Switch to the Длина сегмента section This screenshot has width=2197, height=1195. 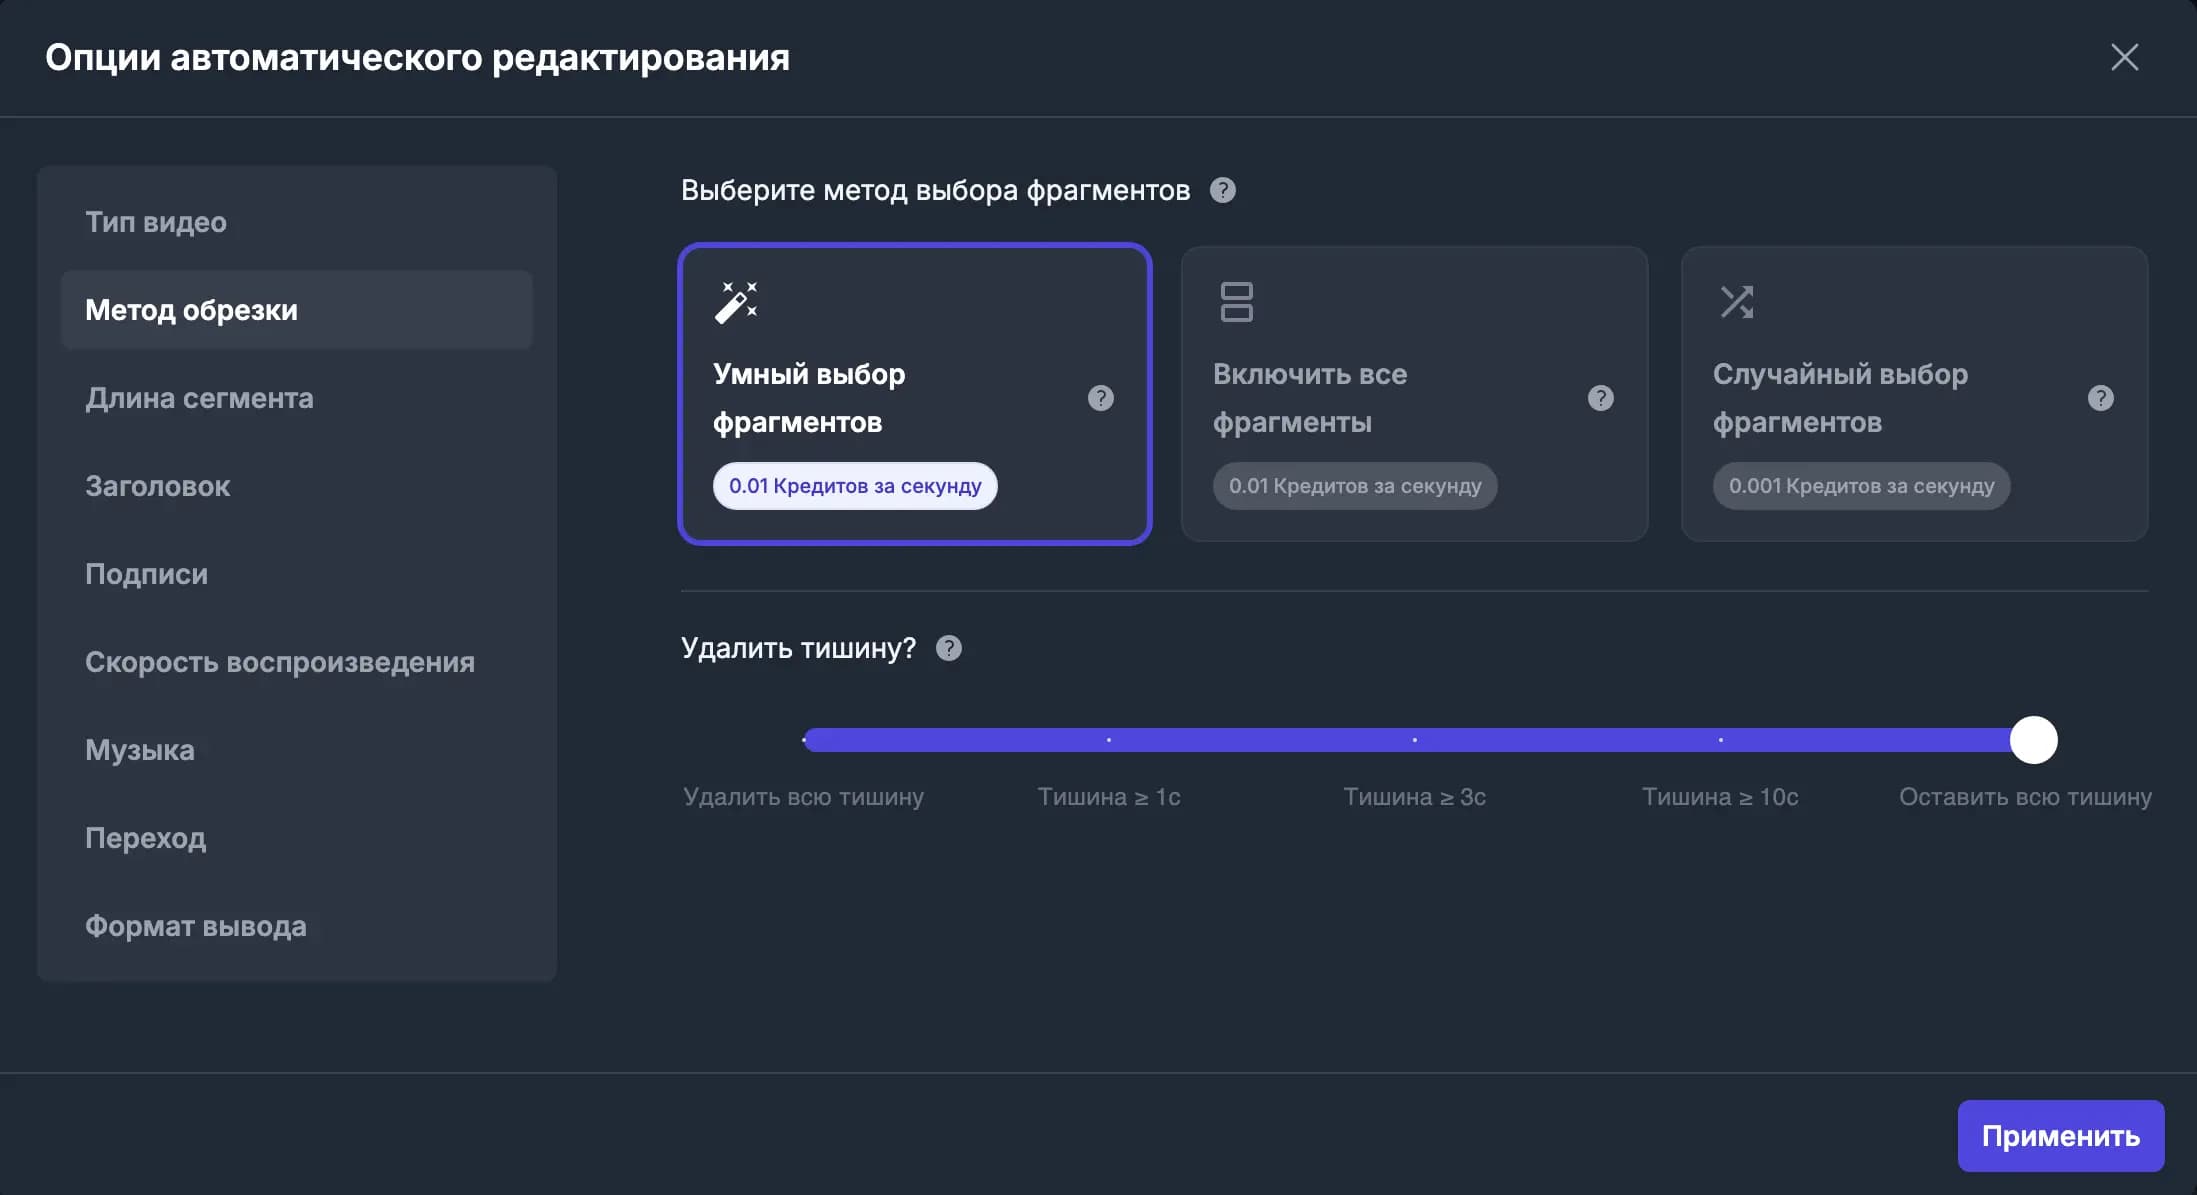199,398
